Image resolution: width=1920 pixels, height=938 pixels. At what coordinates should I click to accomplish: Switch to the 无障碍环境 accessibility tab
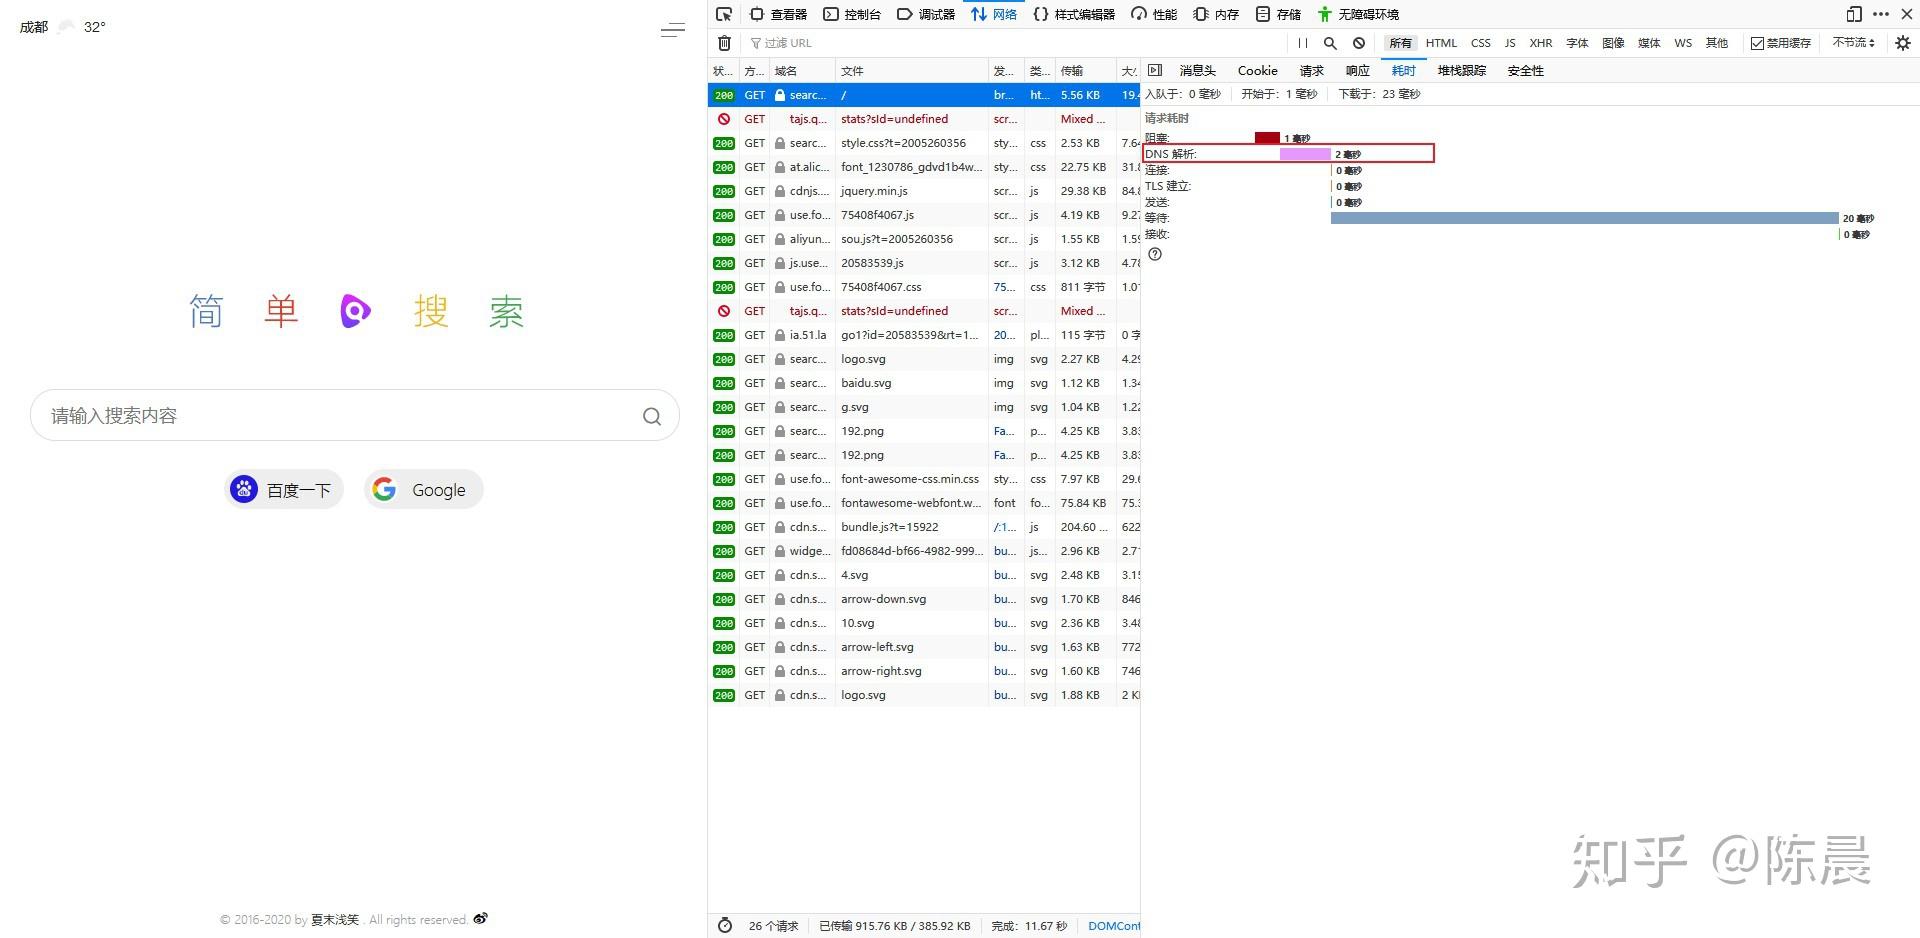click(x=1358, y=14)
